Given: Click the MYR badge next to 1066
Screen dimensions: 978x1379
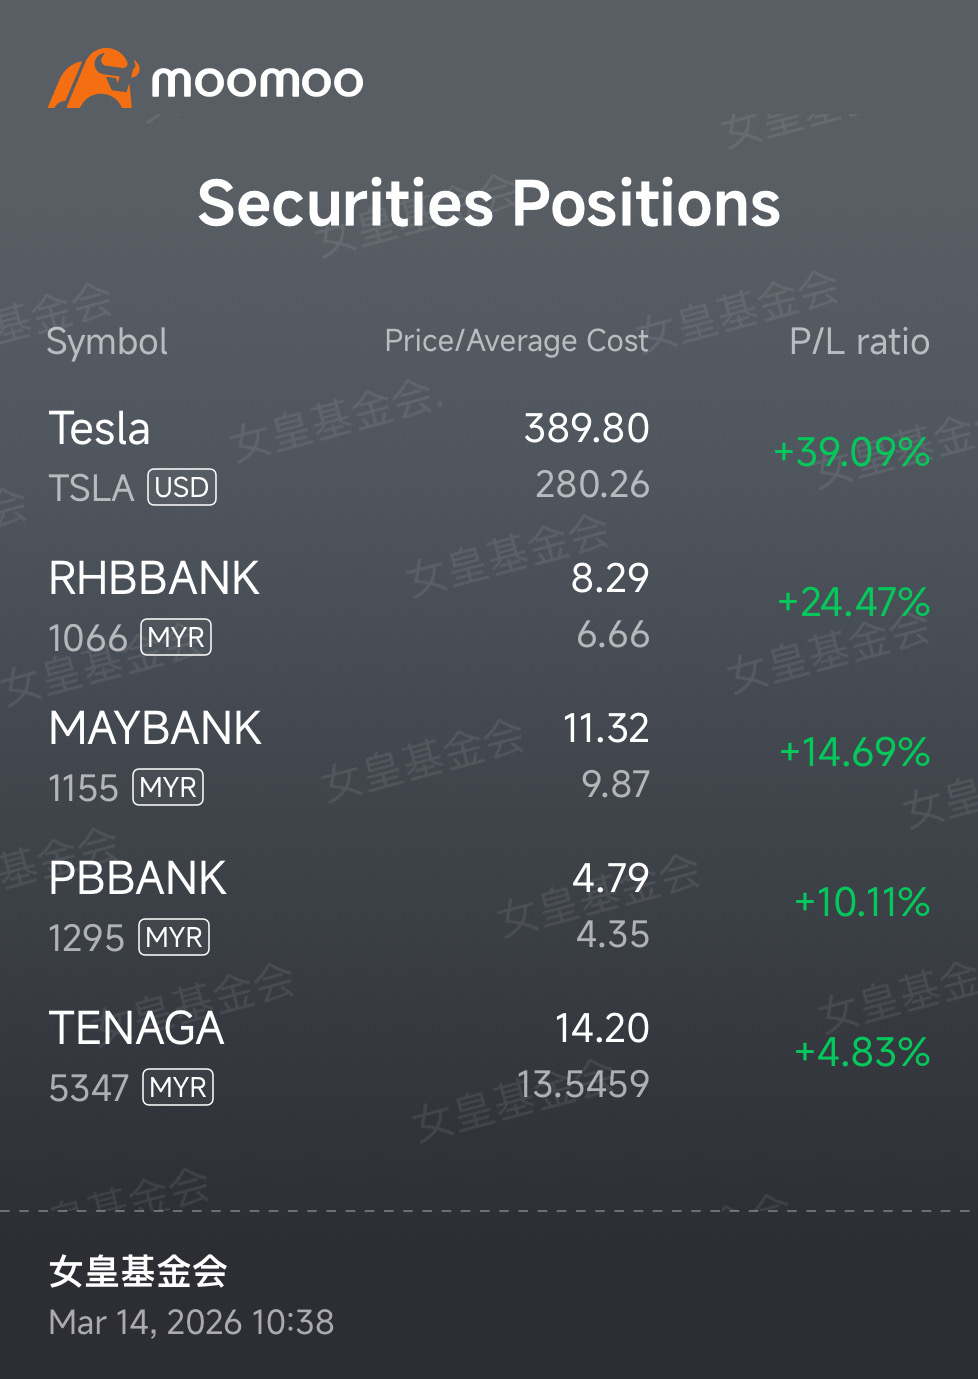Looking at the screenshot, I should (176, 638).
